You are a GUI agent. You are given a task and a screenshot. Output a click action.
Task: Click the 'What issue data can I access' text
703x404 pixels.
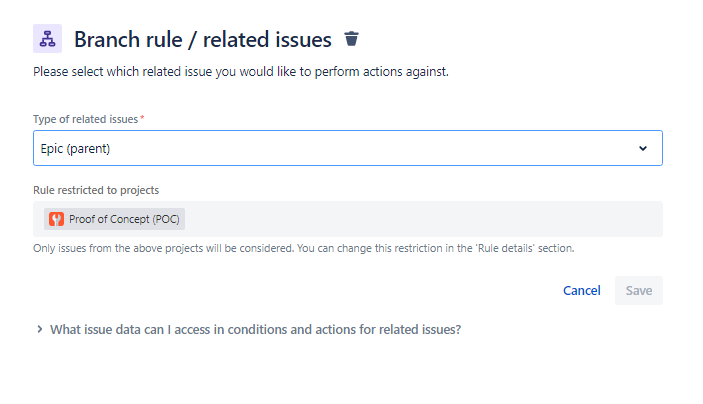(256, 330)
